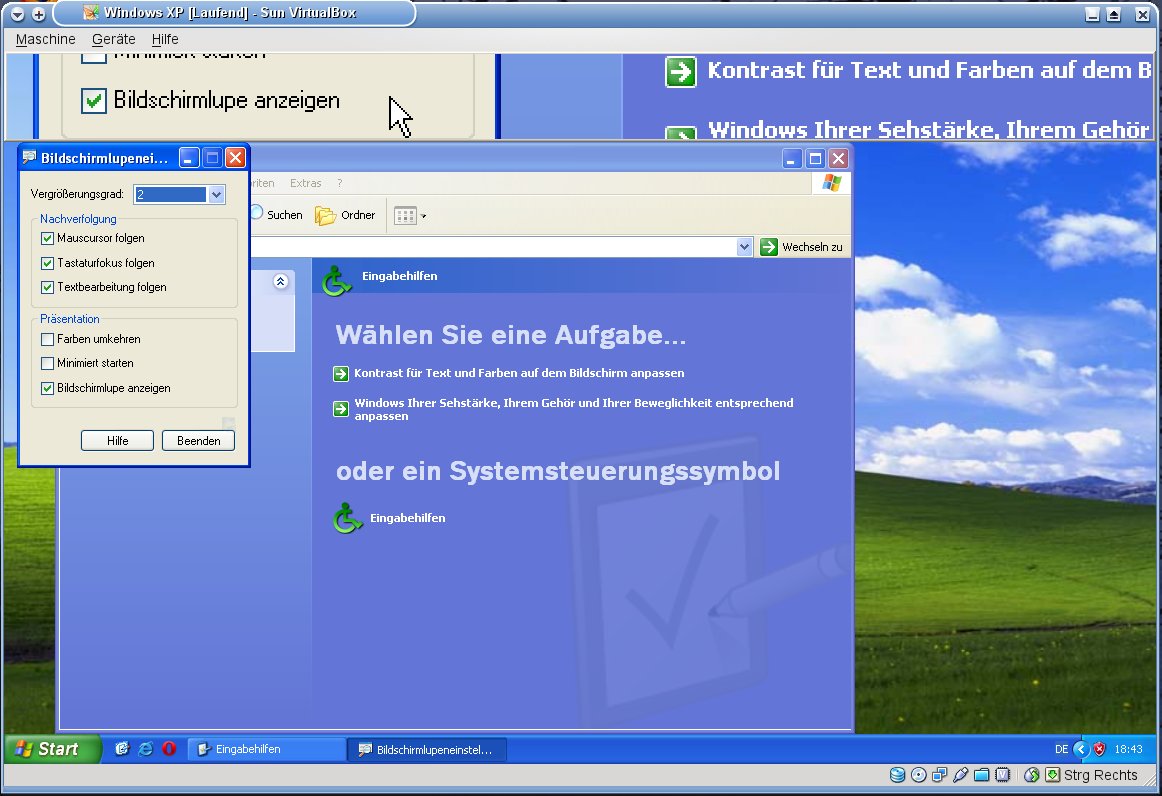Open the Extras menu in Eingabehilfen window
The height and width of the screenshot is (796, 1162).
click(x=305, y=183)
